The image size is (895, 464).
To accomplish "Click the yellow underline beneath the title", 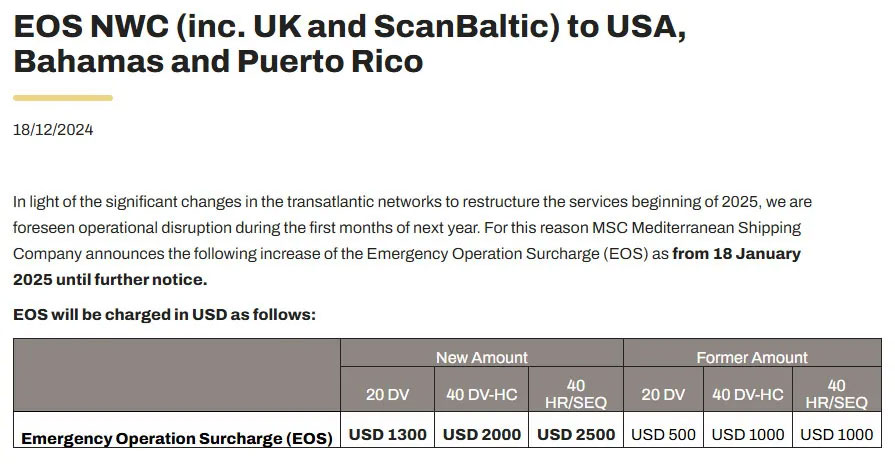I will pos(62,97).
